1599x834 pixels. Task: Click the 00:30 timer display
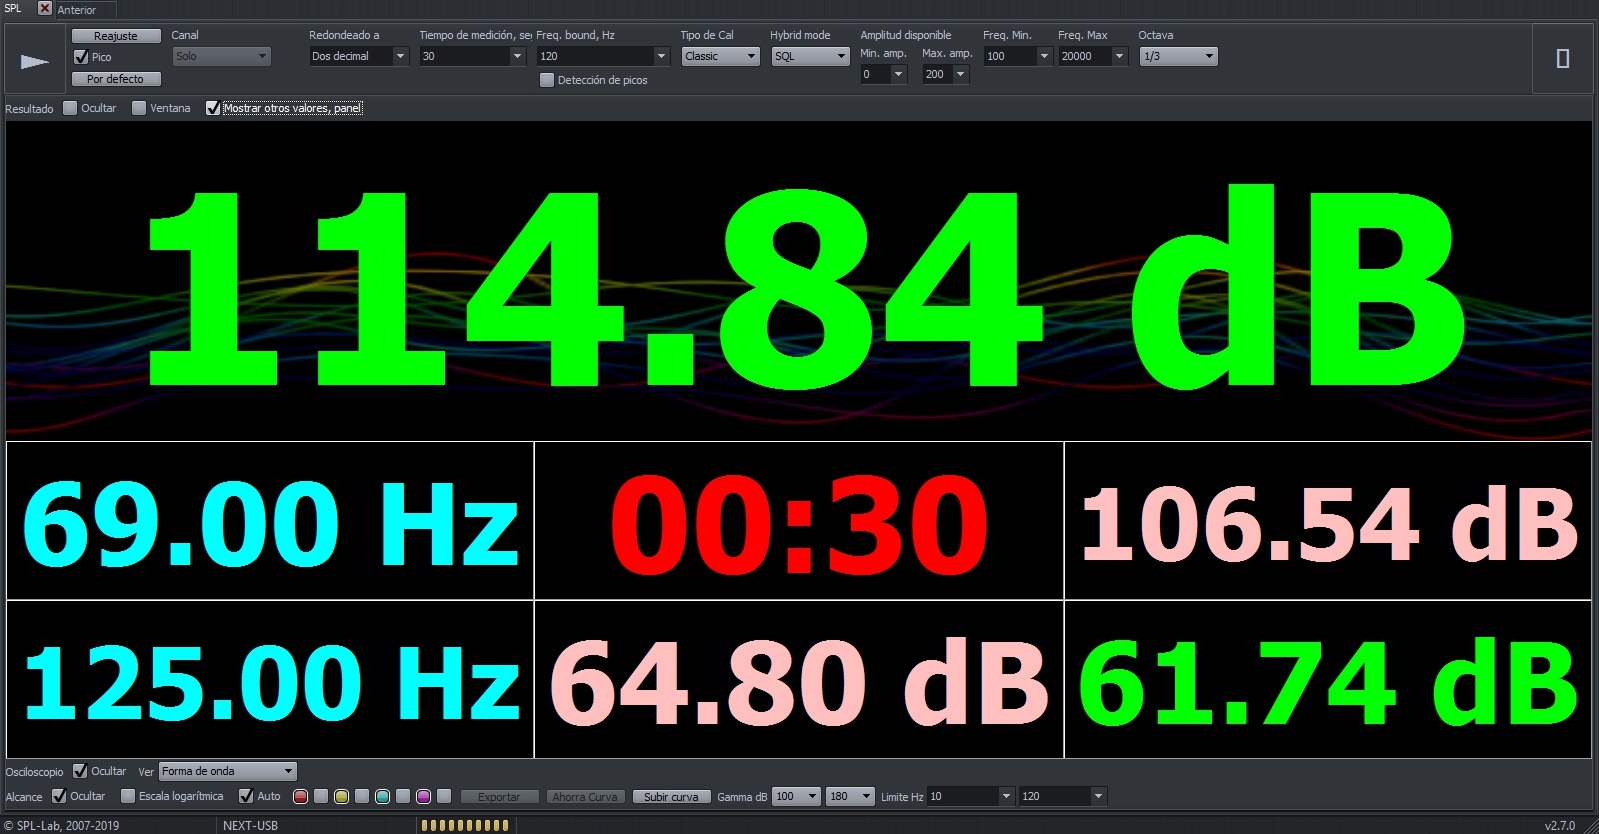coord(799,524)
